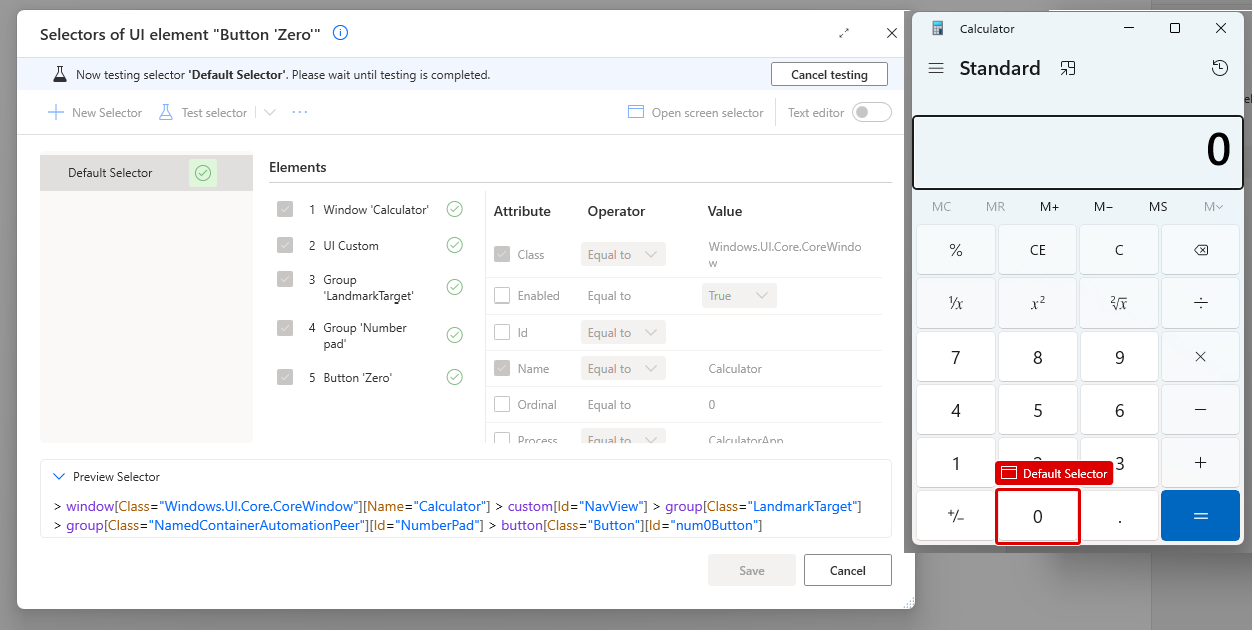1254x633 pixels.
Task: Select the UI Custom element row
Action: 372,245
